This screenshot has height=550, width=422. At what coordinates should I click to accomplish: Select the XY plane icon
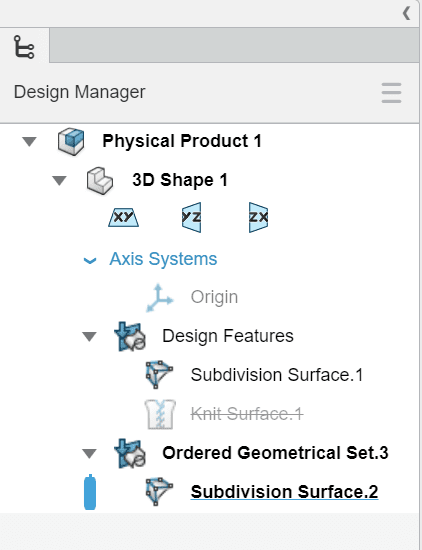123,217
